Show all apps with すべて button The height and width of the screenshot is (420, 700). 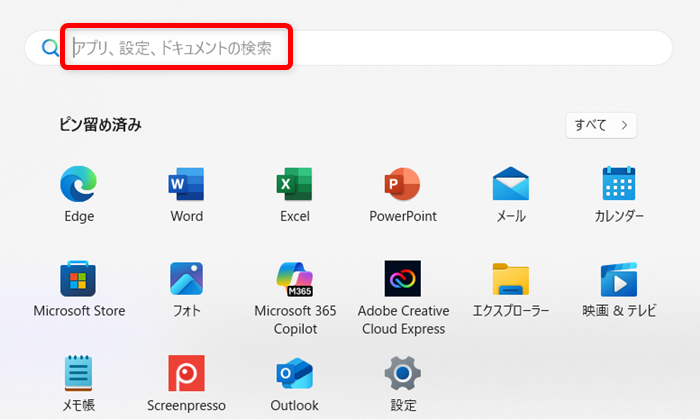pos(601,125)
